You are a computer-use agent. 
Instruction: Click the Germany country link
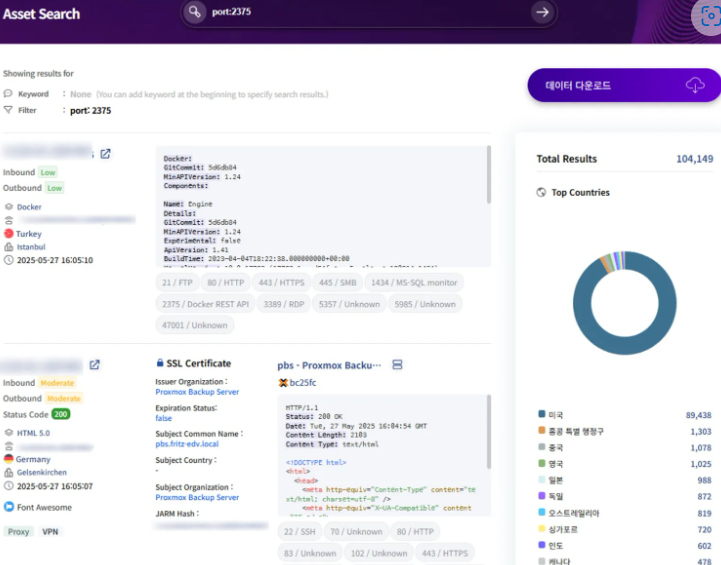tap(33, 459)
